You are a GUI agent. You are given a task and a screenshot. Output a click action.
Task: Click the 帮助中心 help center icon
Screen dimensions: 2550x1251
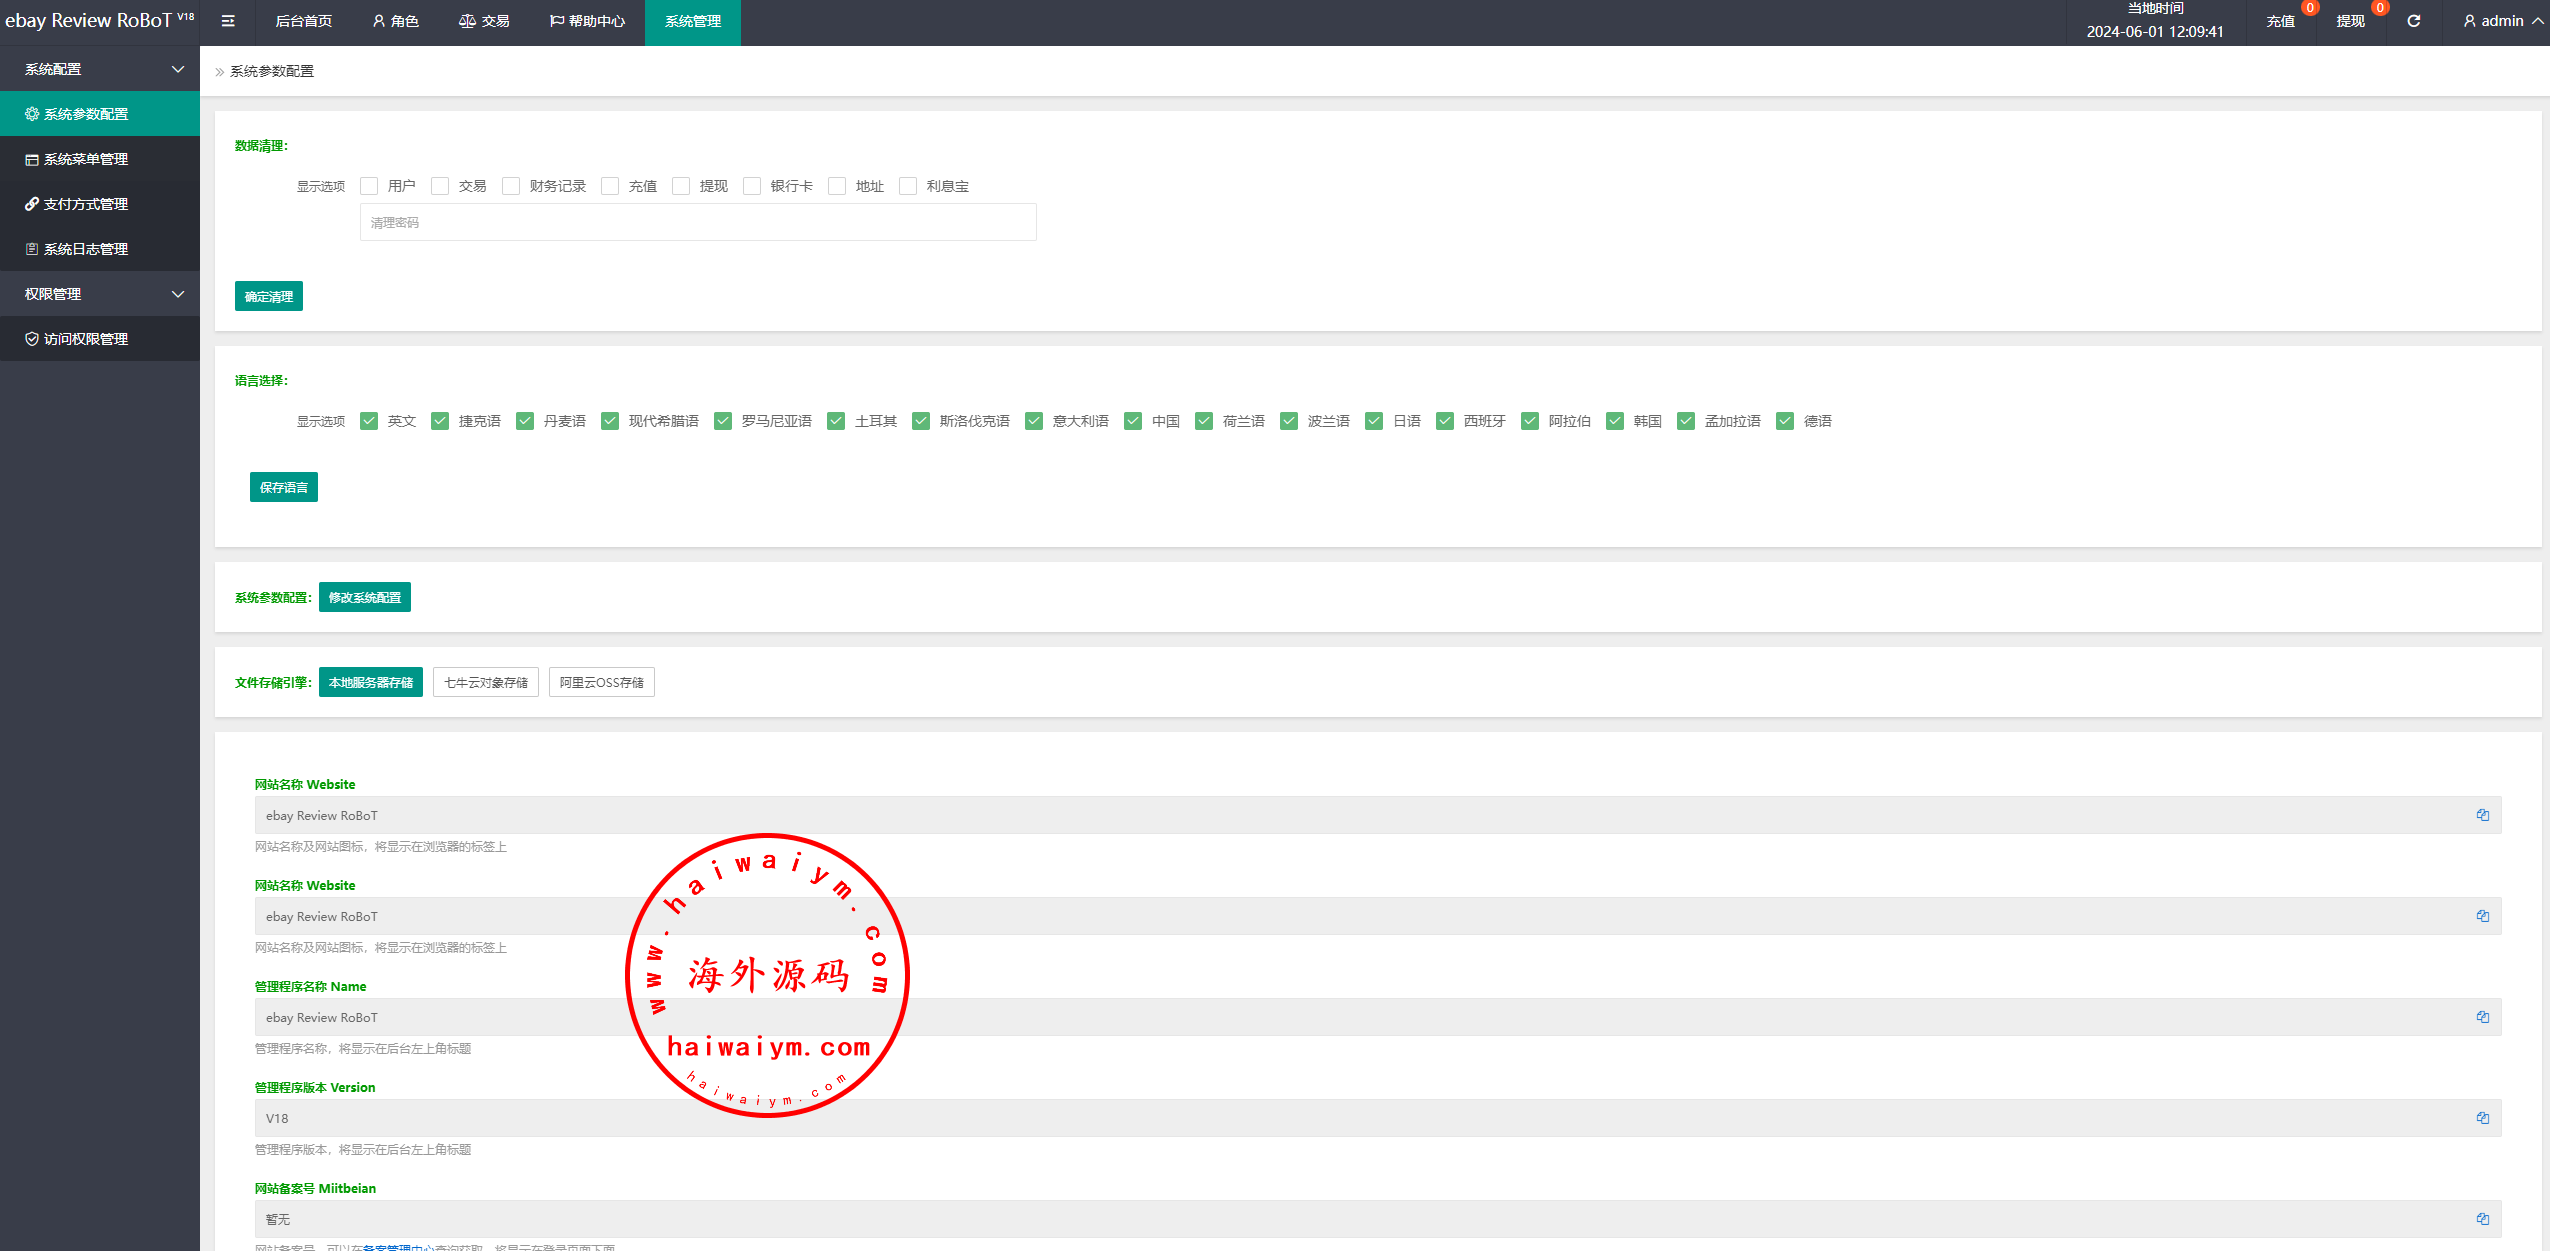click(x=553, y=21)
